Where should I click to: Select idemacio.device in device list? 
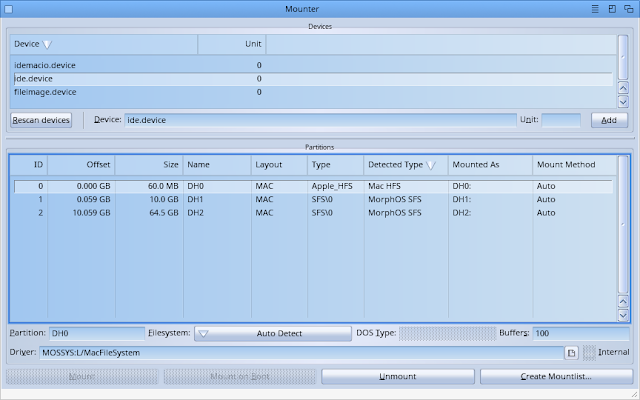(x=313, y=65)
